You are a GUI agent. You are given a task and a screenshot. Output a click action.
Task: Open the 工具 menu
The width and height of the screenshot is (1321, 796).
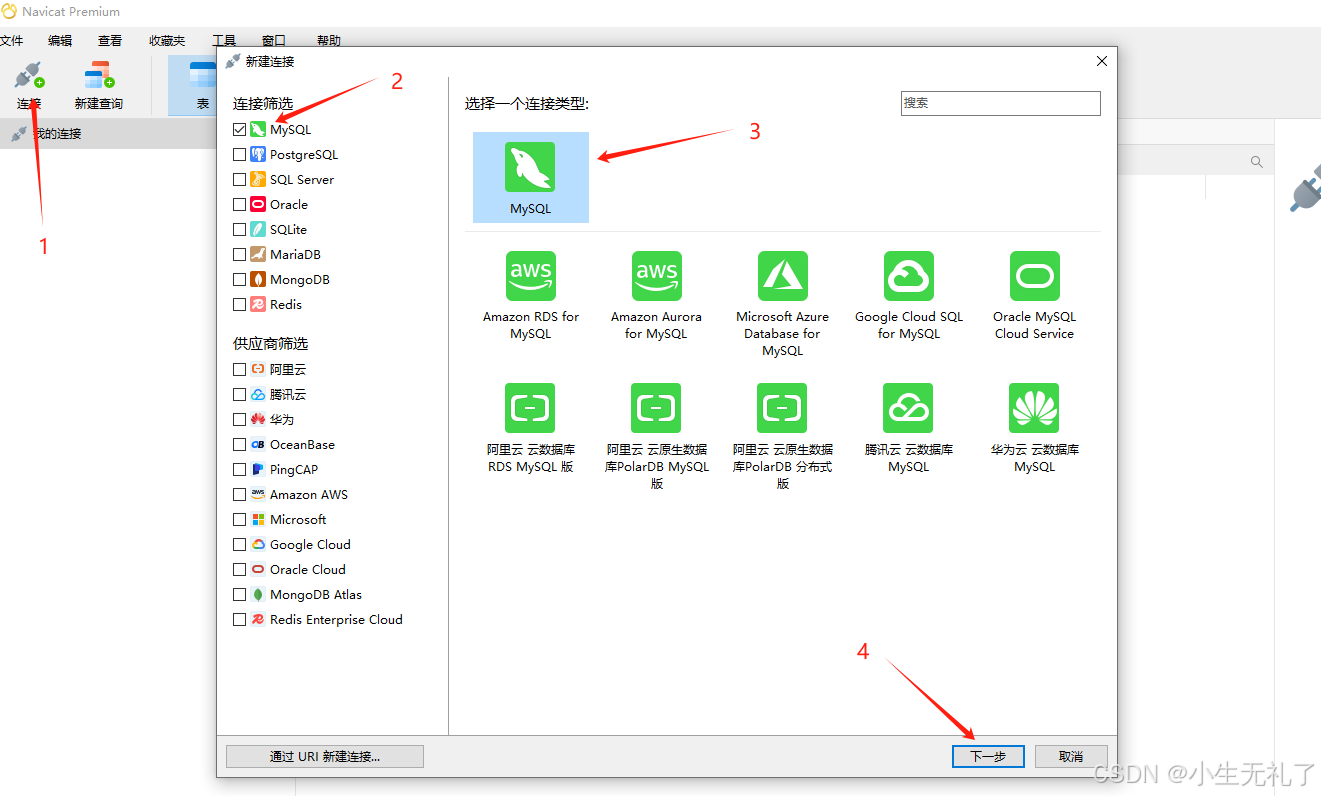coord(224,41)
